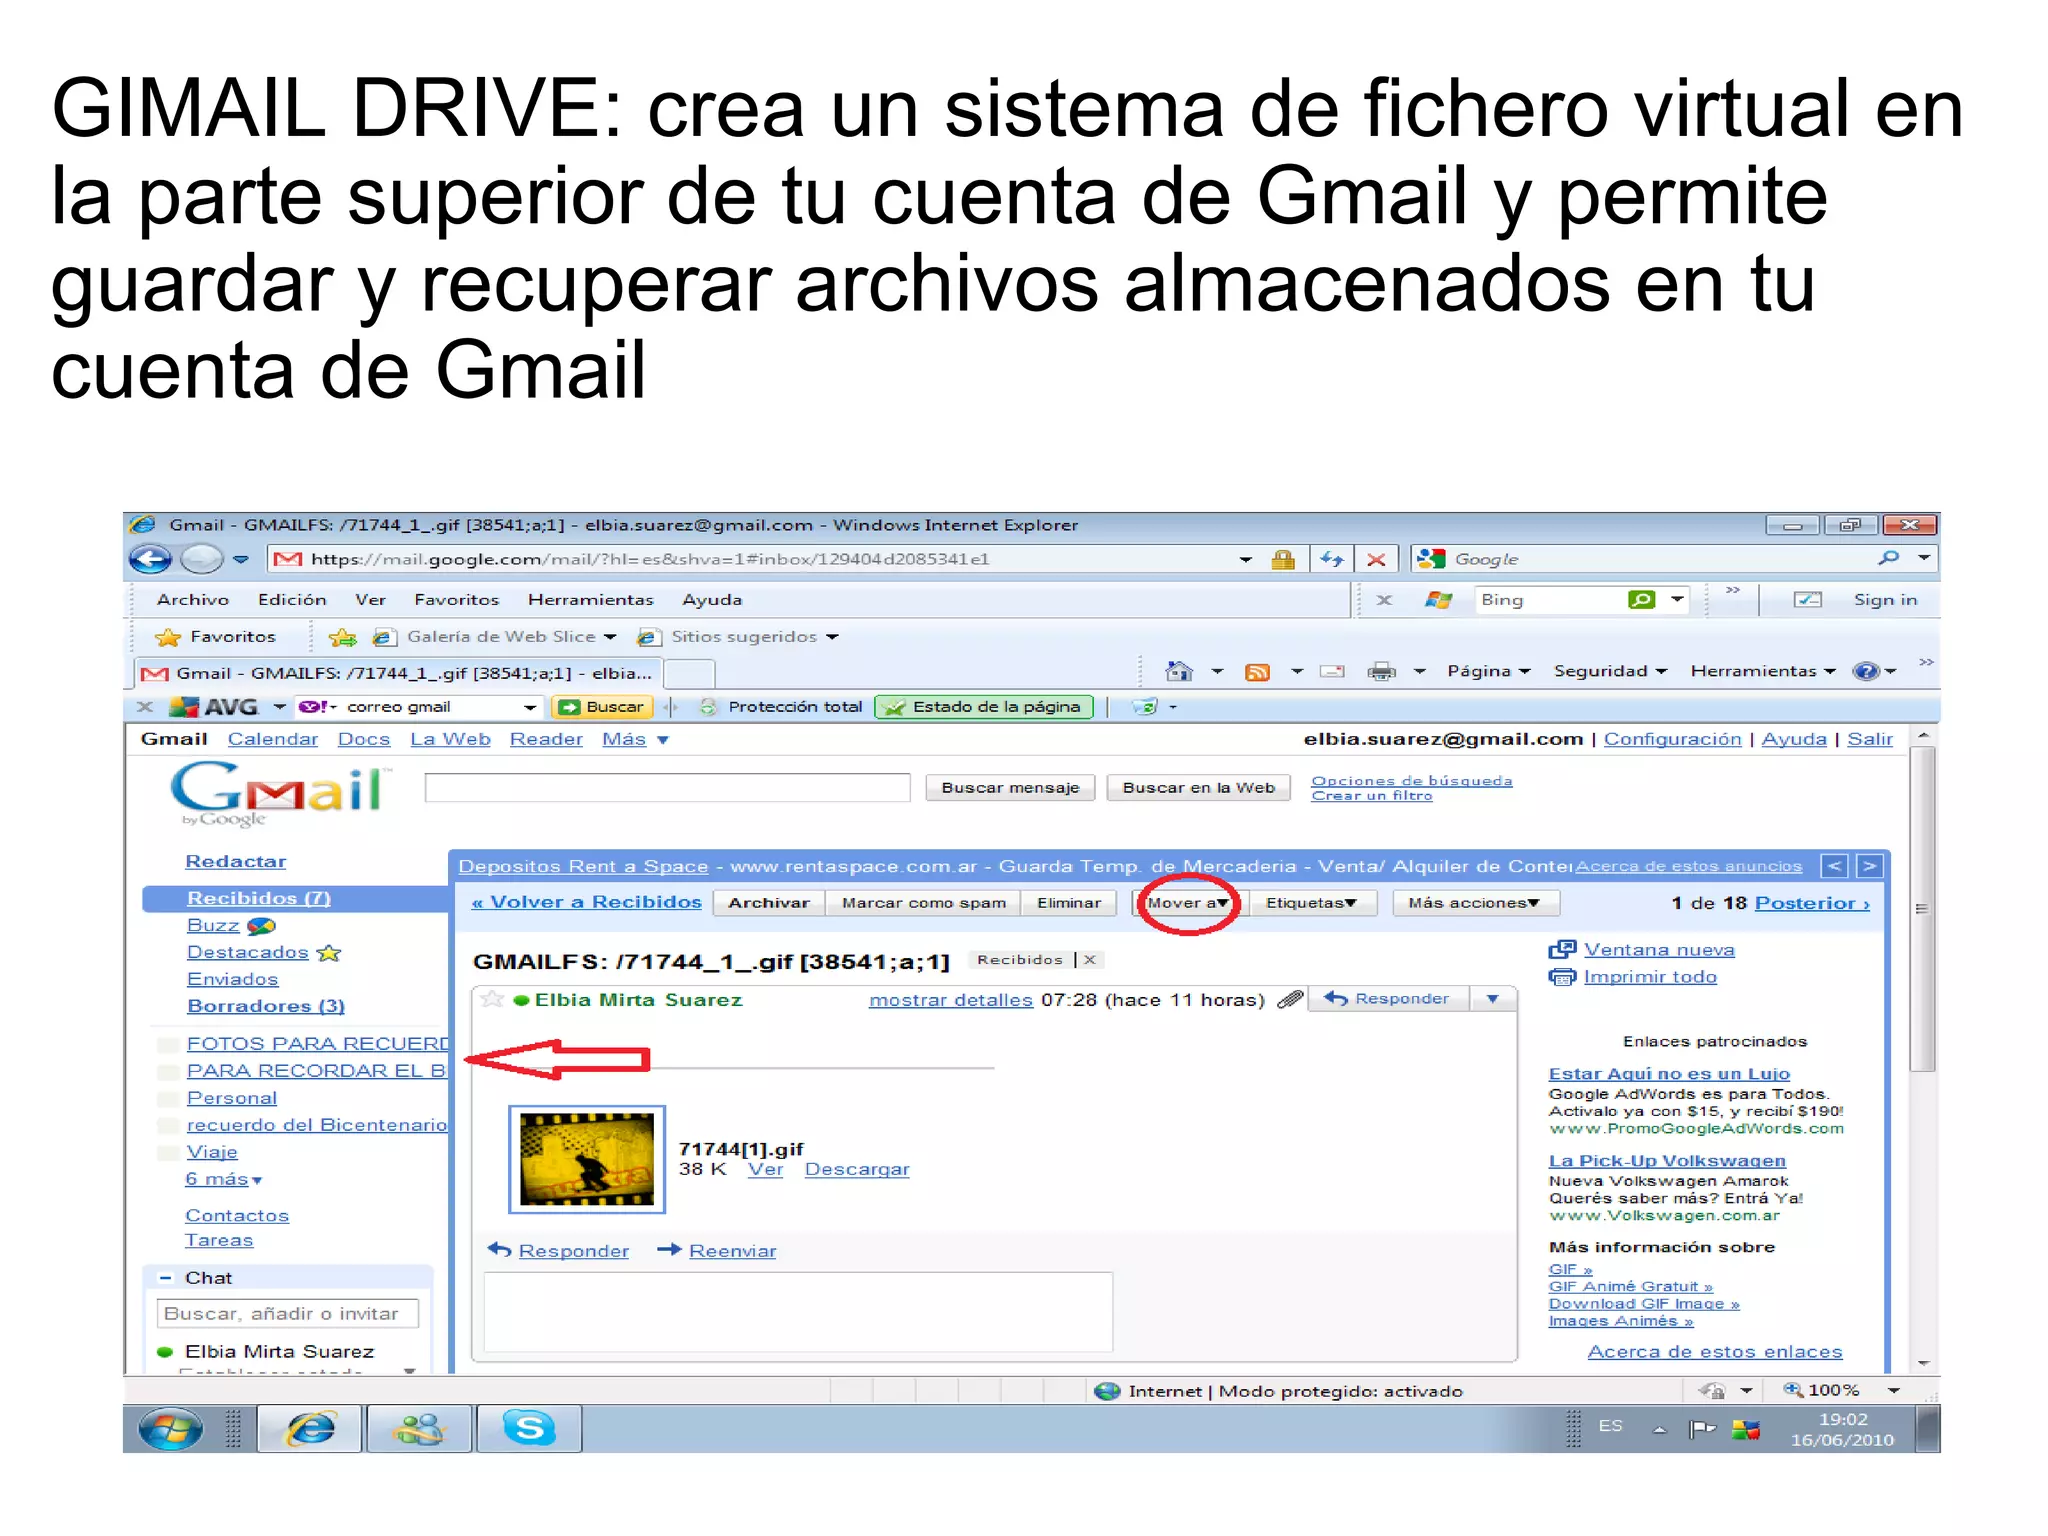Click the security padlock icon in address bar
Image resolution: width=2048 pixels, height=1536 pixels.
tap(1283, 560)
